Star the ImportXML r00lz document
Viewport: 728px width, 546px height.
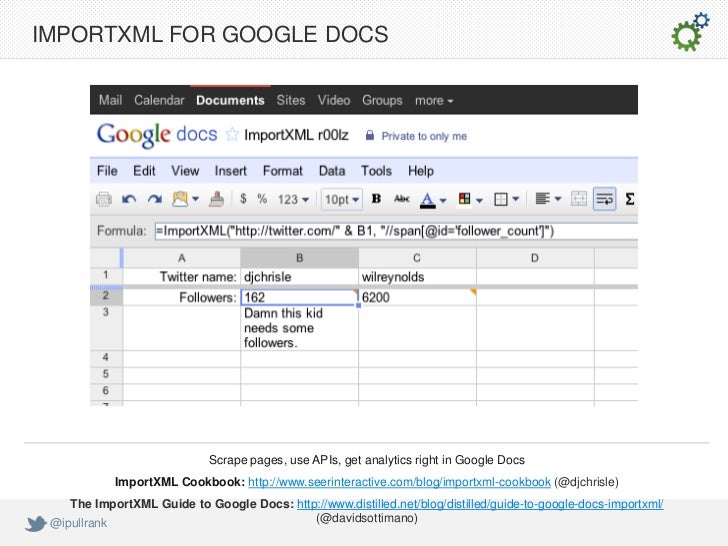[232, 135]
